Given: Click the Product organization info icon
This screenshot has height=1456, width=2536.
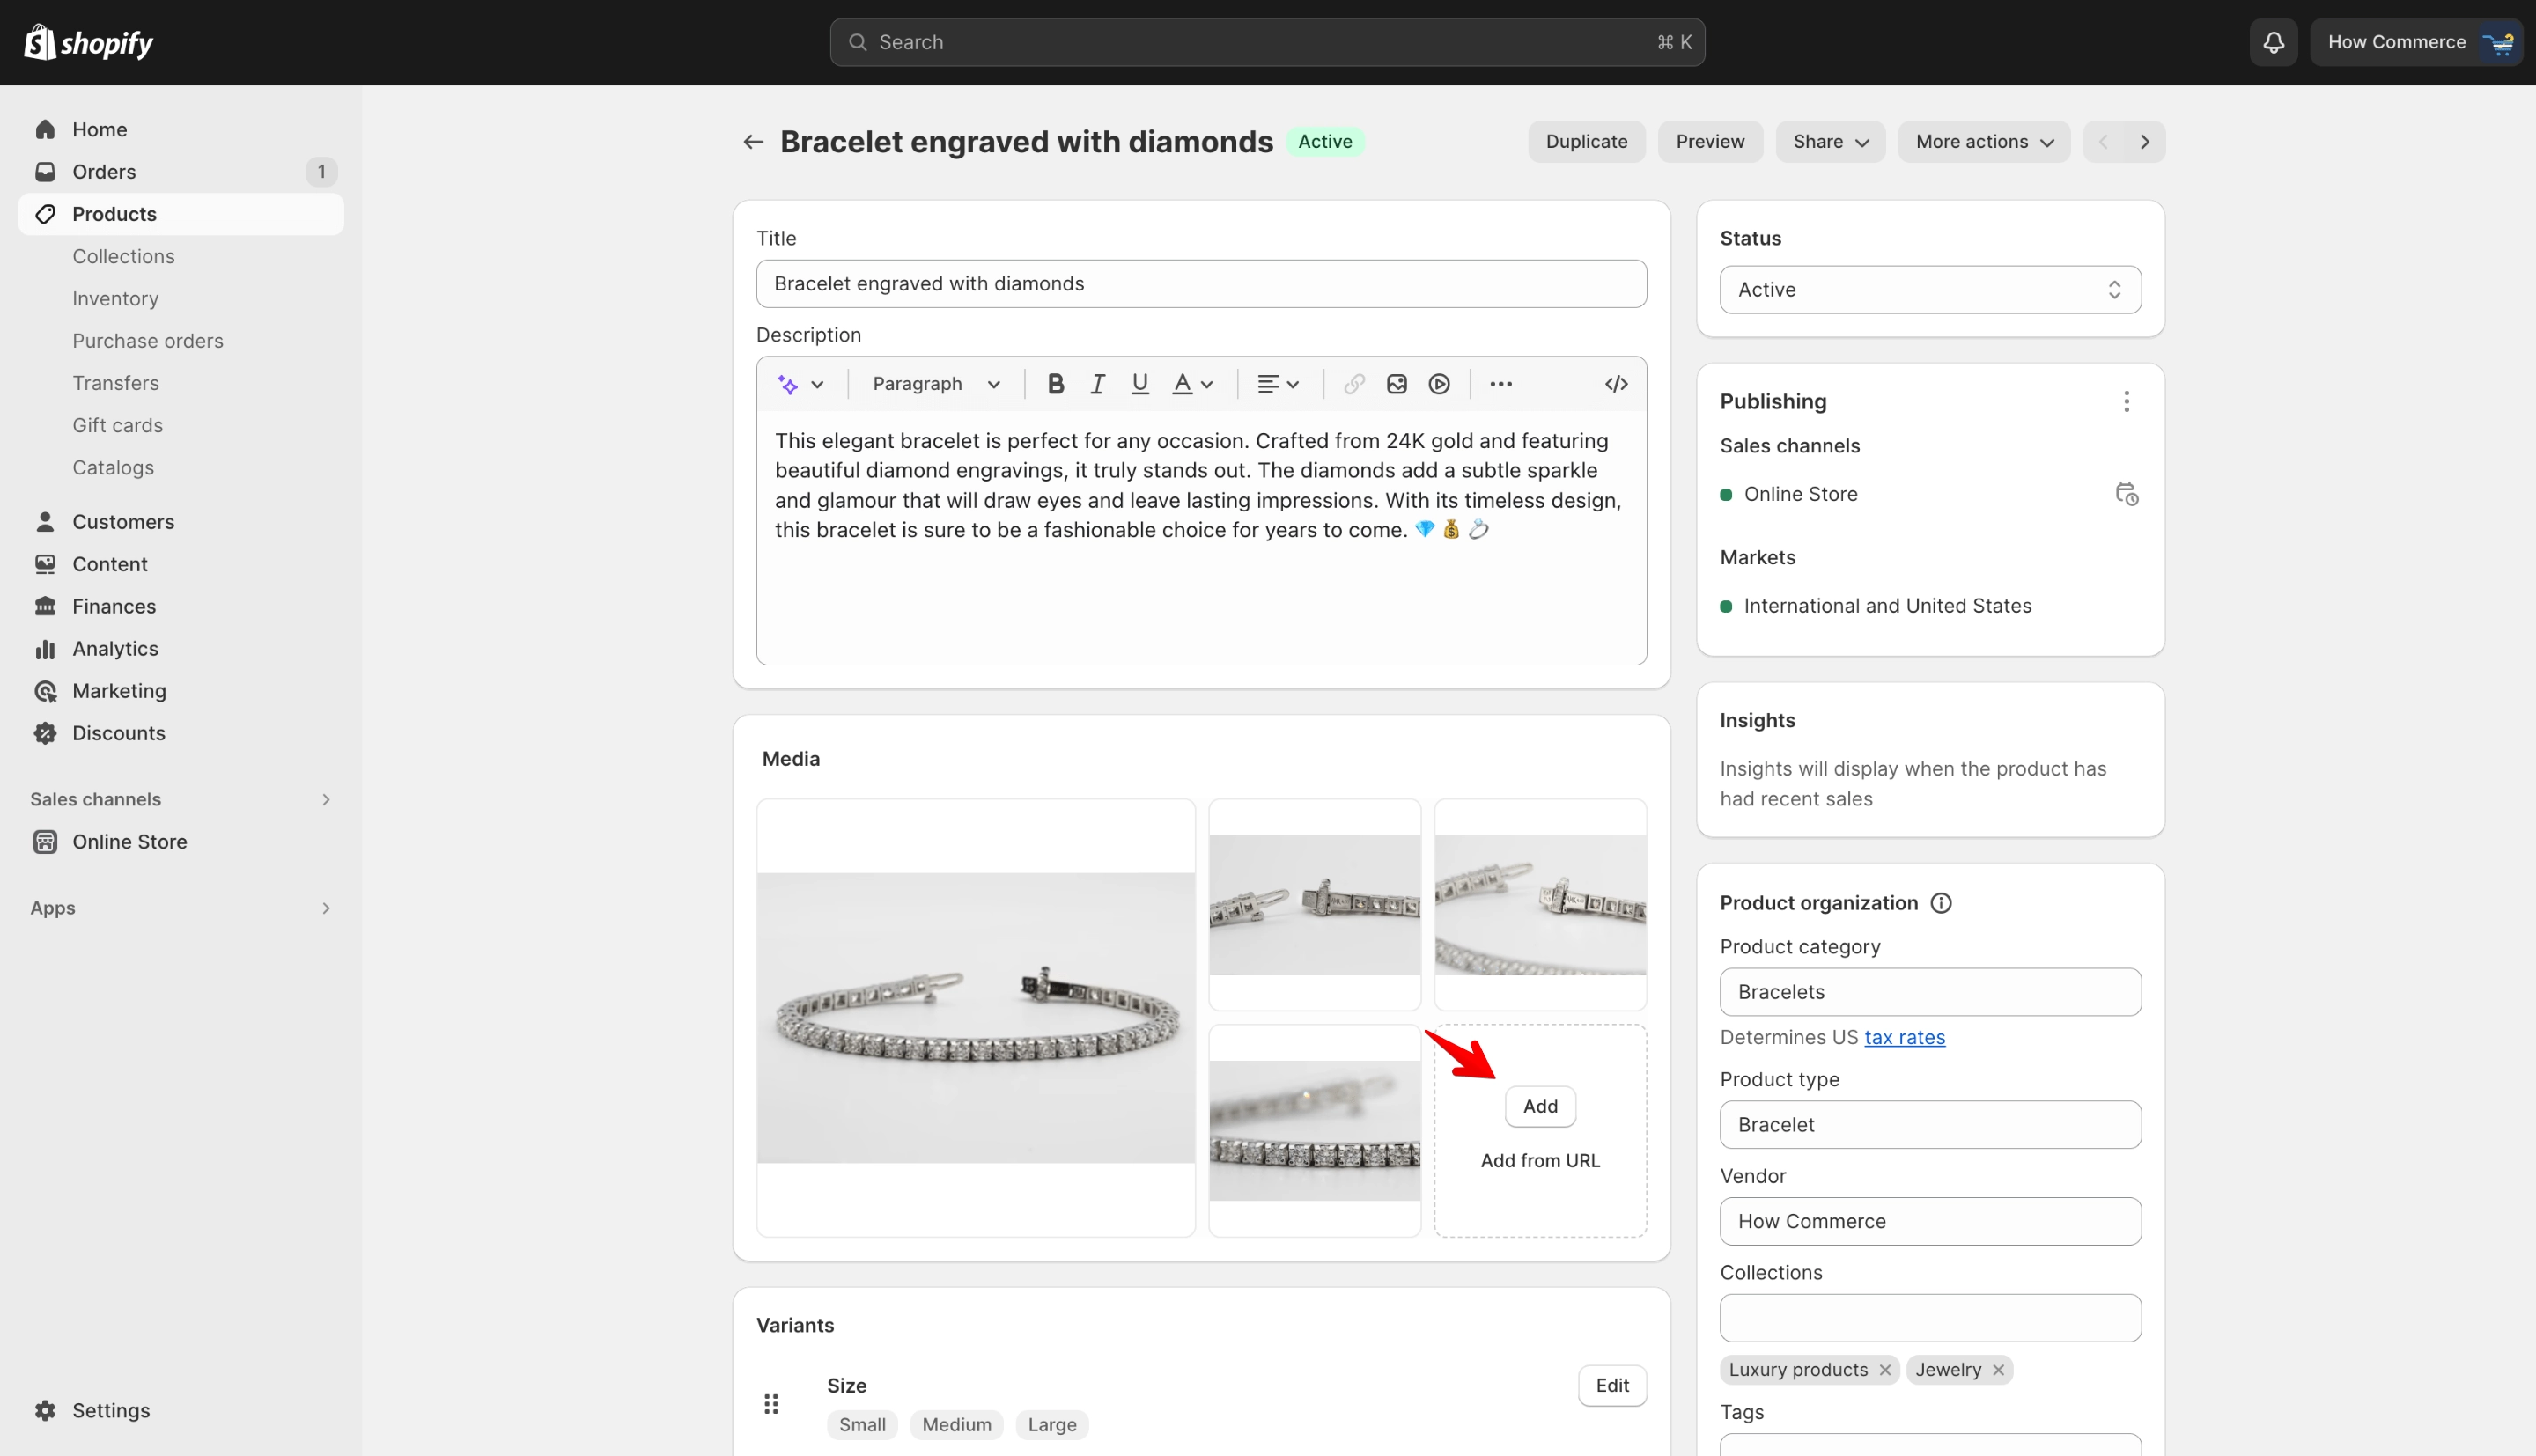Looking at the screenshot, I should [x=1940, y=903].
